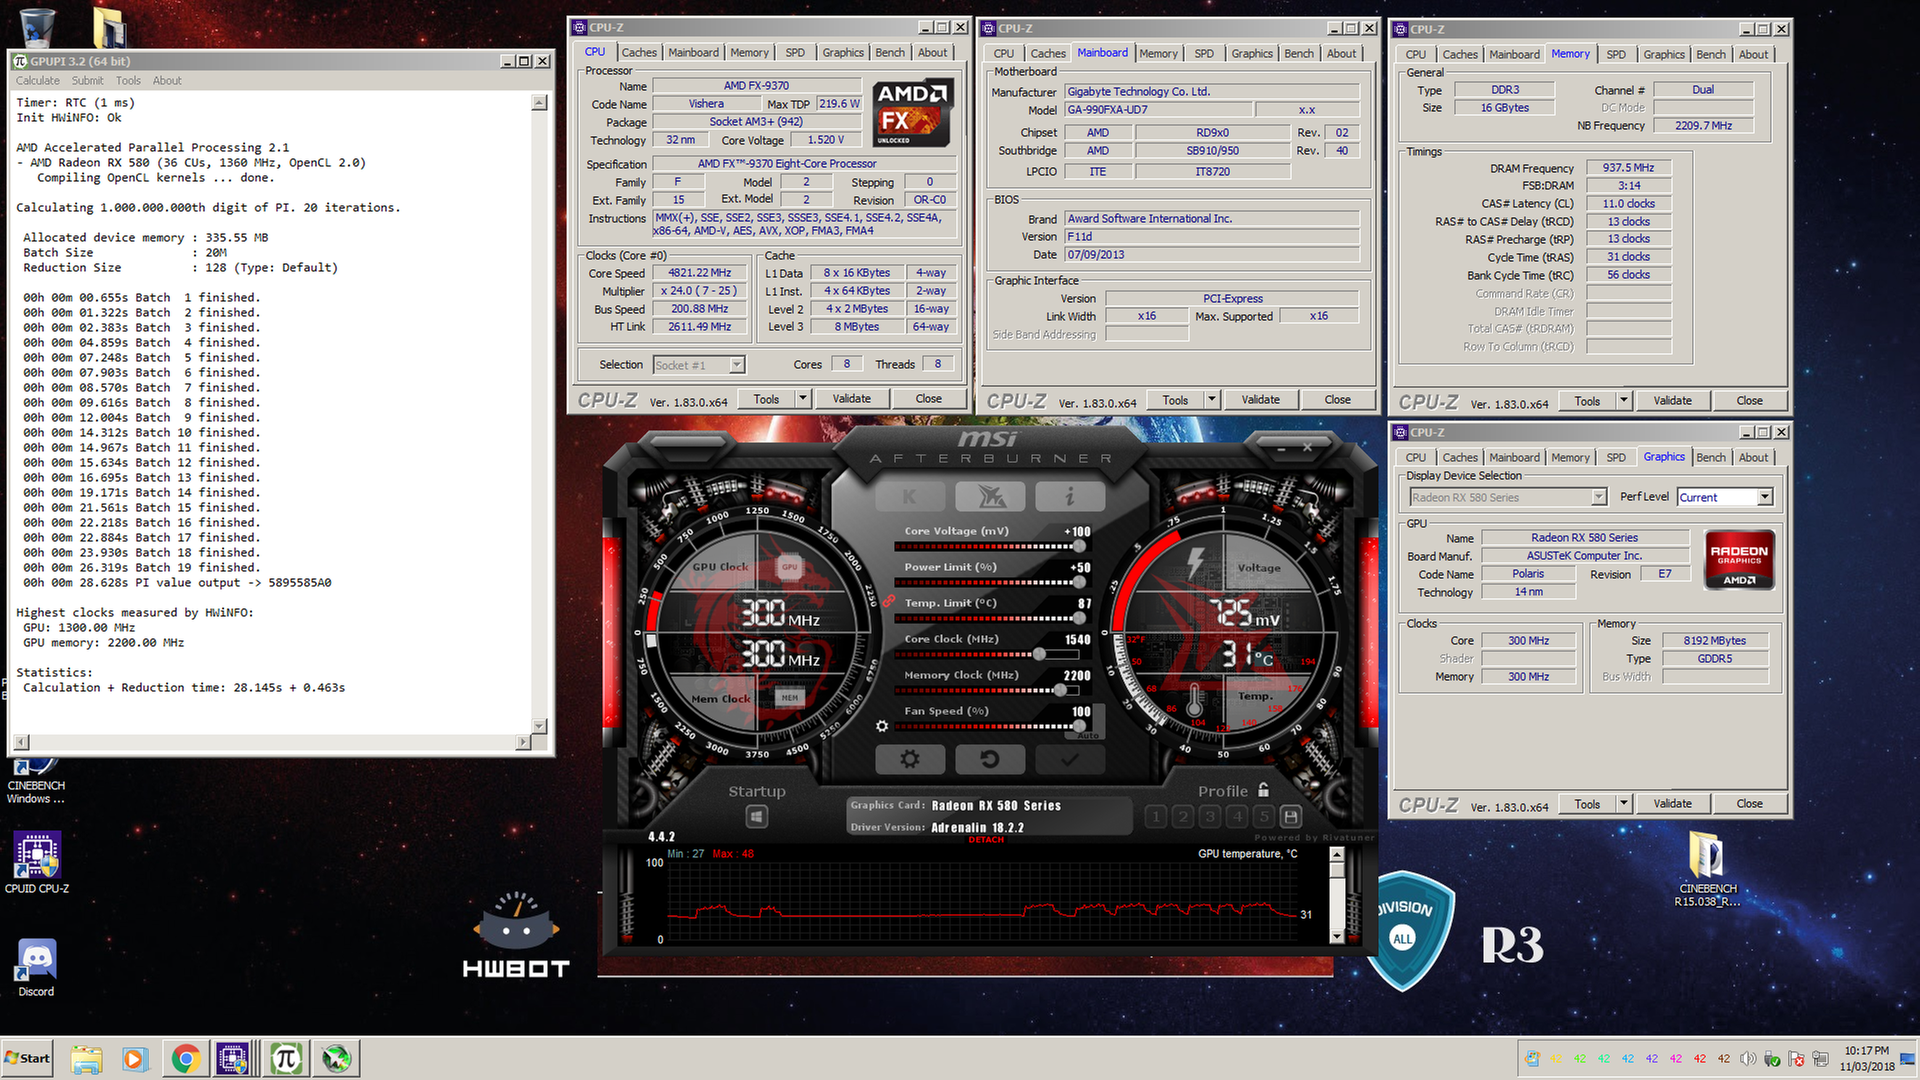Click the volume speaker tray icon
Viewport: 1920px width, 1080px height.
[1748, 1058]
